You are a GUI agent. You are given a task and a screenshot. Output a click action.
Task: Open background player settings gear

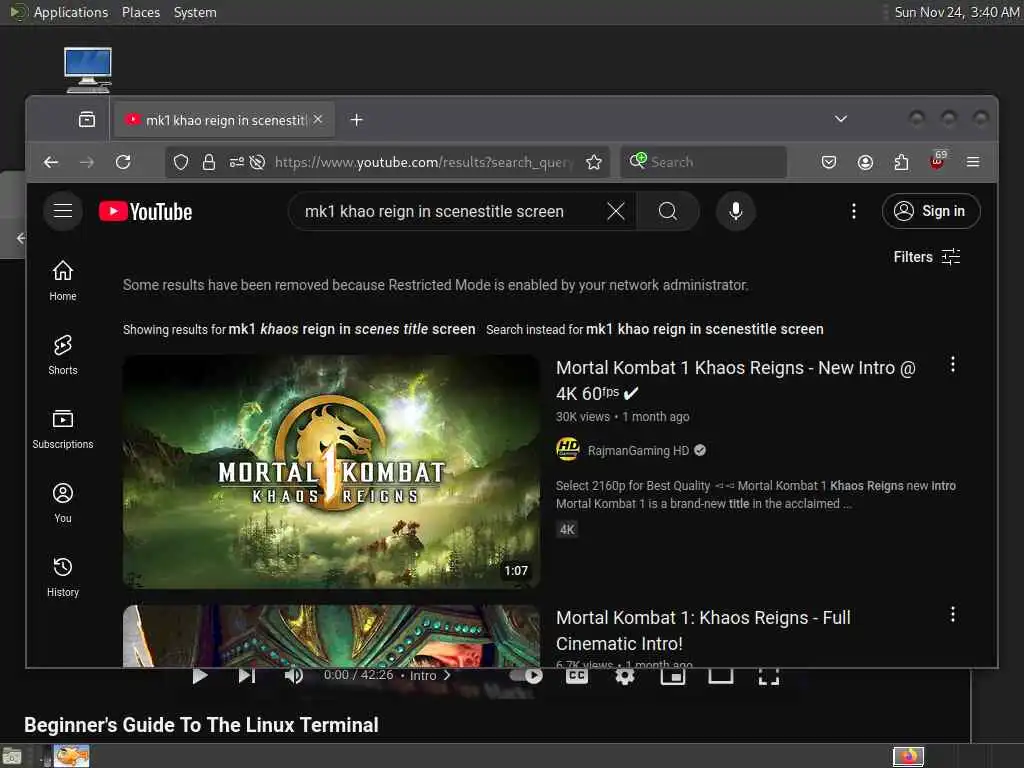624,677
